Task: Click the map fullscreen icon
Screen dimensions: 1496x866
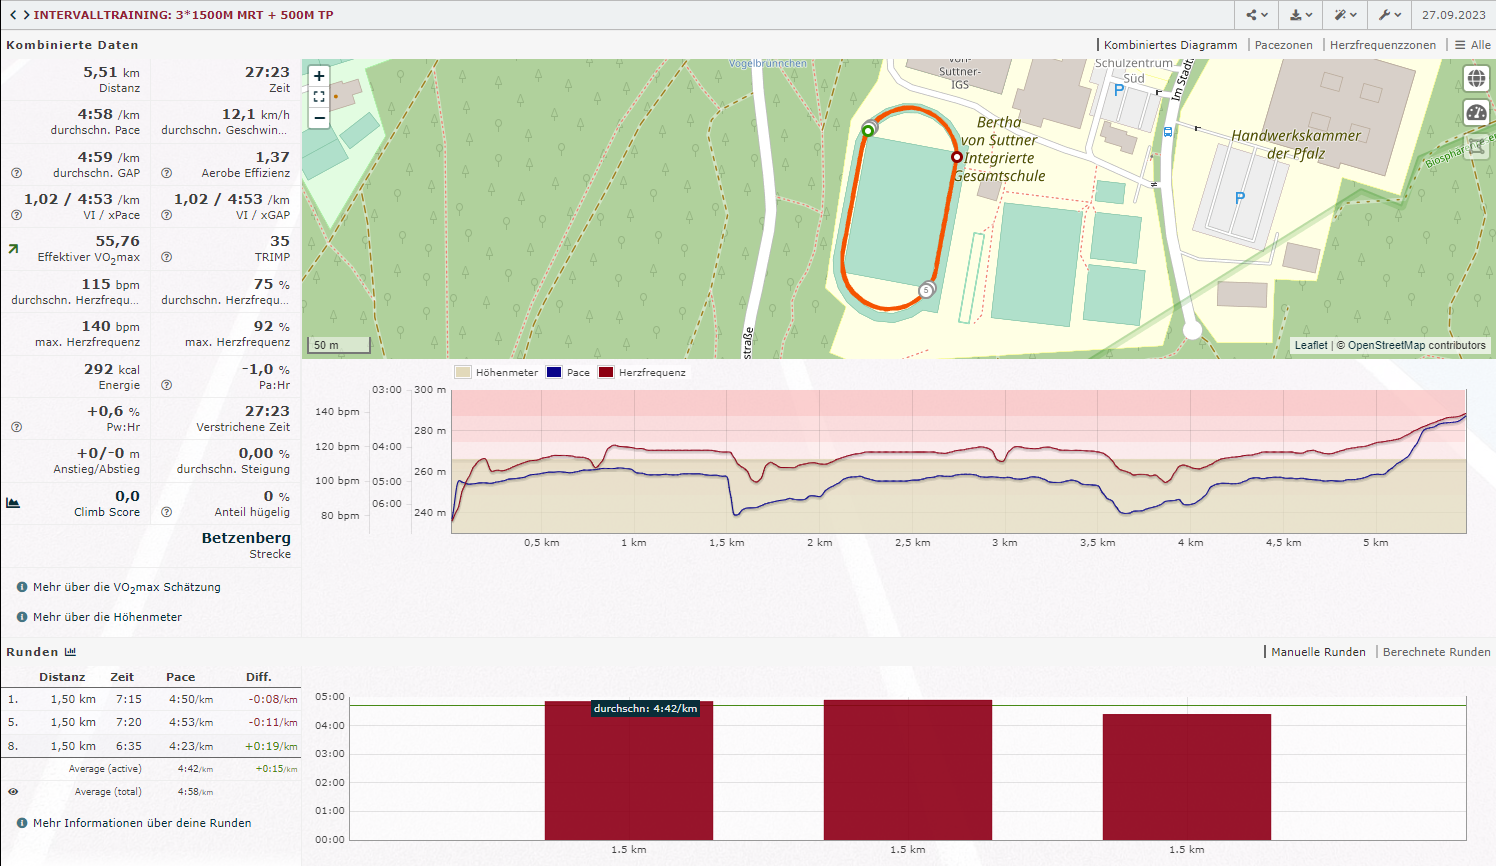Action: (319, 97)
